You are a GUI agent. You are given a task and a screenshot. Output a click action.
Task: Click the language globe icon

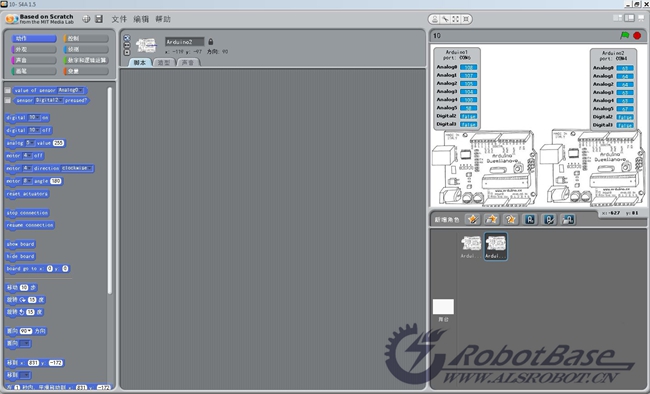(x=86, y=19)
